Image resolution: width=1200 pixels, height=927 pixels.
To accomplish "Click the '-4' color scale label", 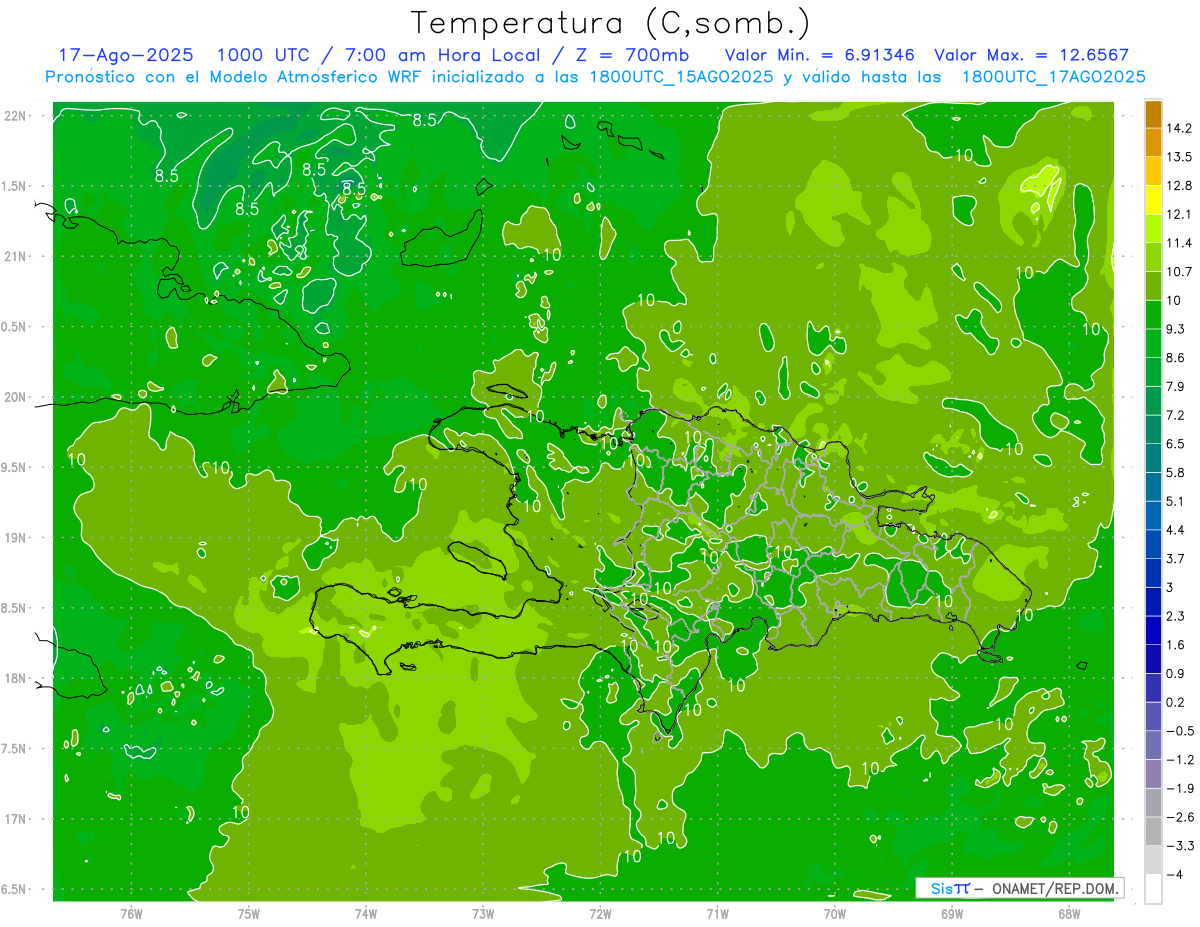I will click(x=1173, y=875).
